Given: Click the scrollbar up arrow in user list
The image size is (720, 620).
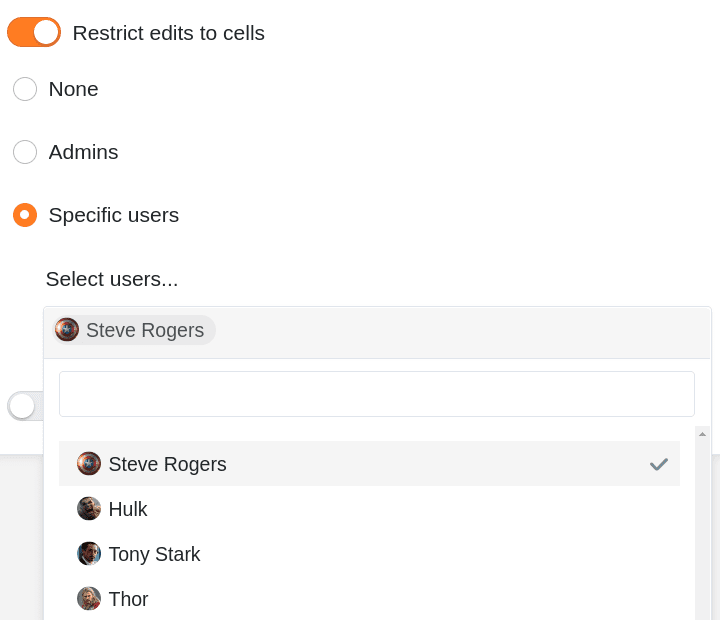Looking at the screenshot, I should coord(702,434).
